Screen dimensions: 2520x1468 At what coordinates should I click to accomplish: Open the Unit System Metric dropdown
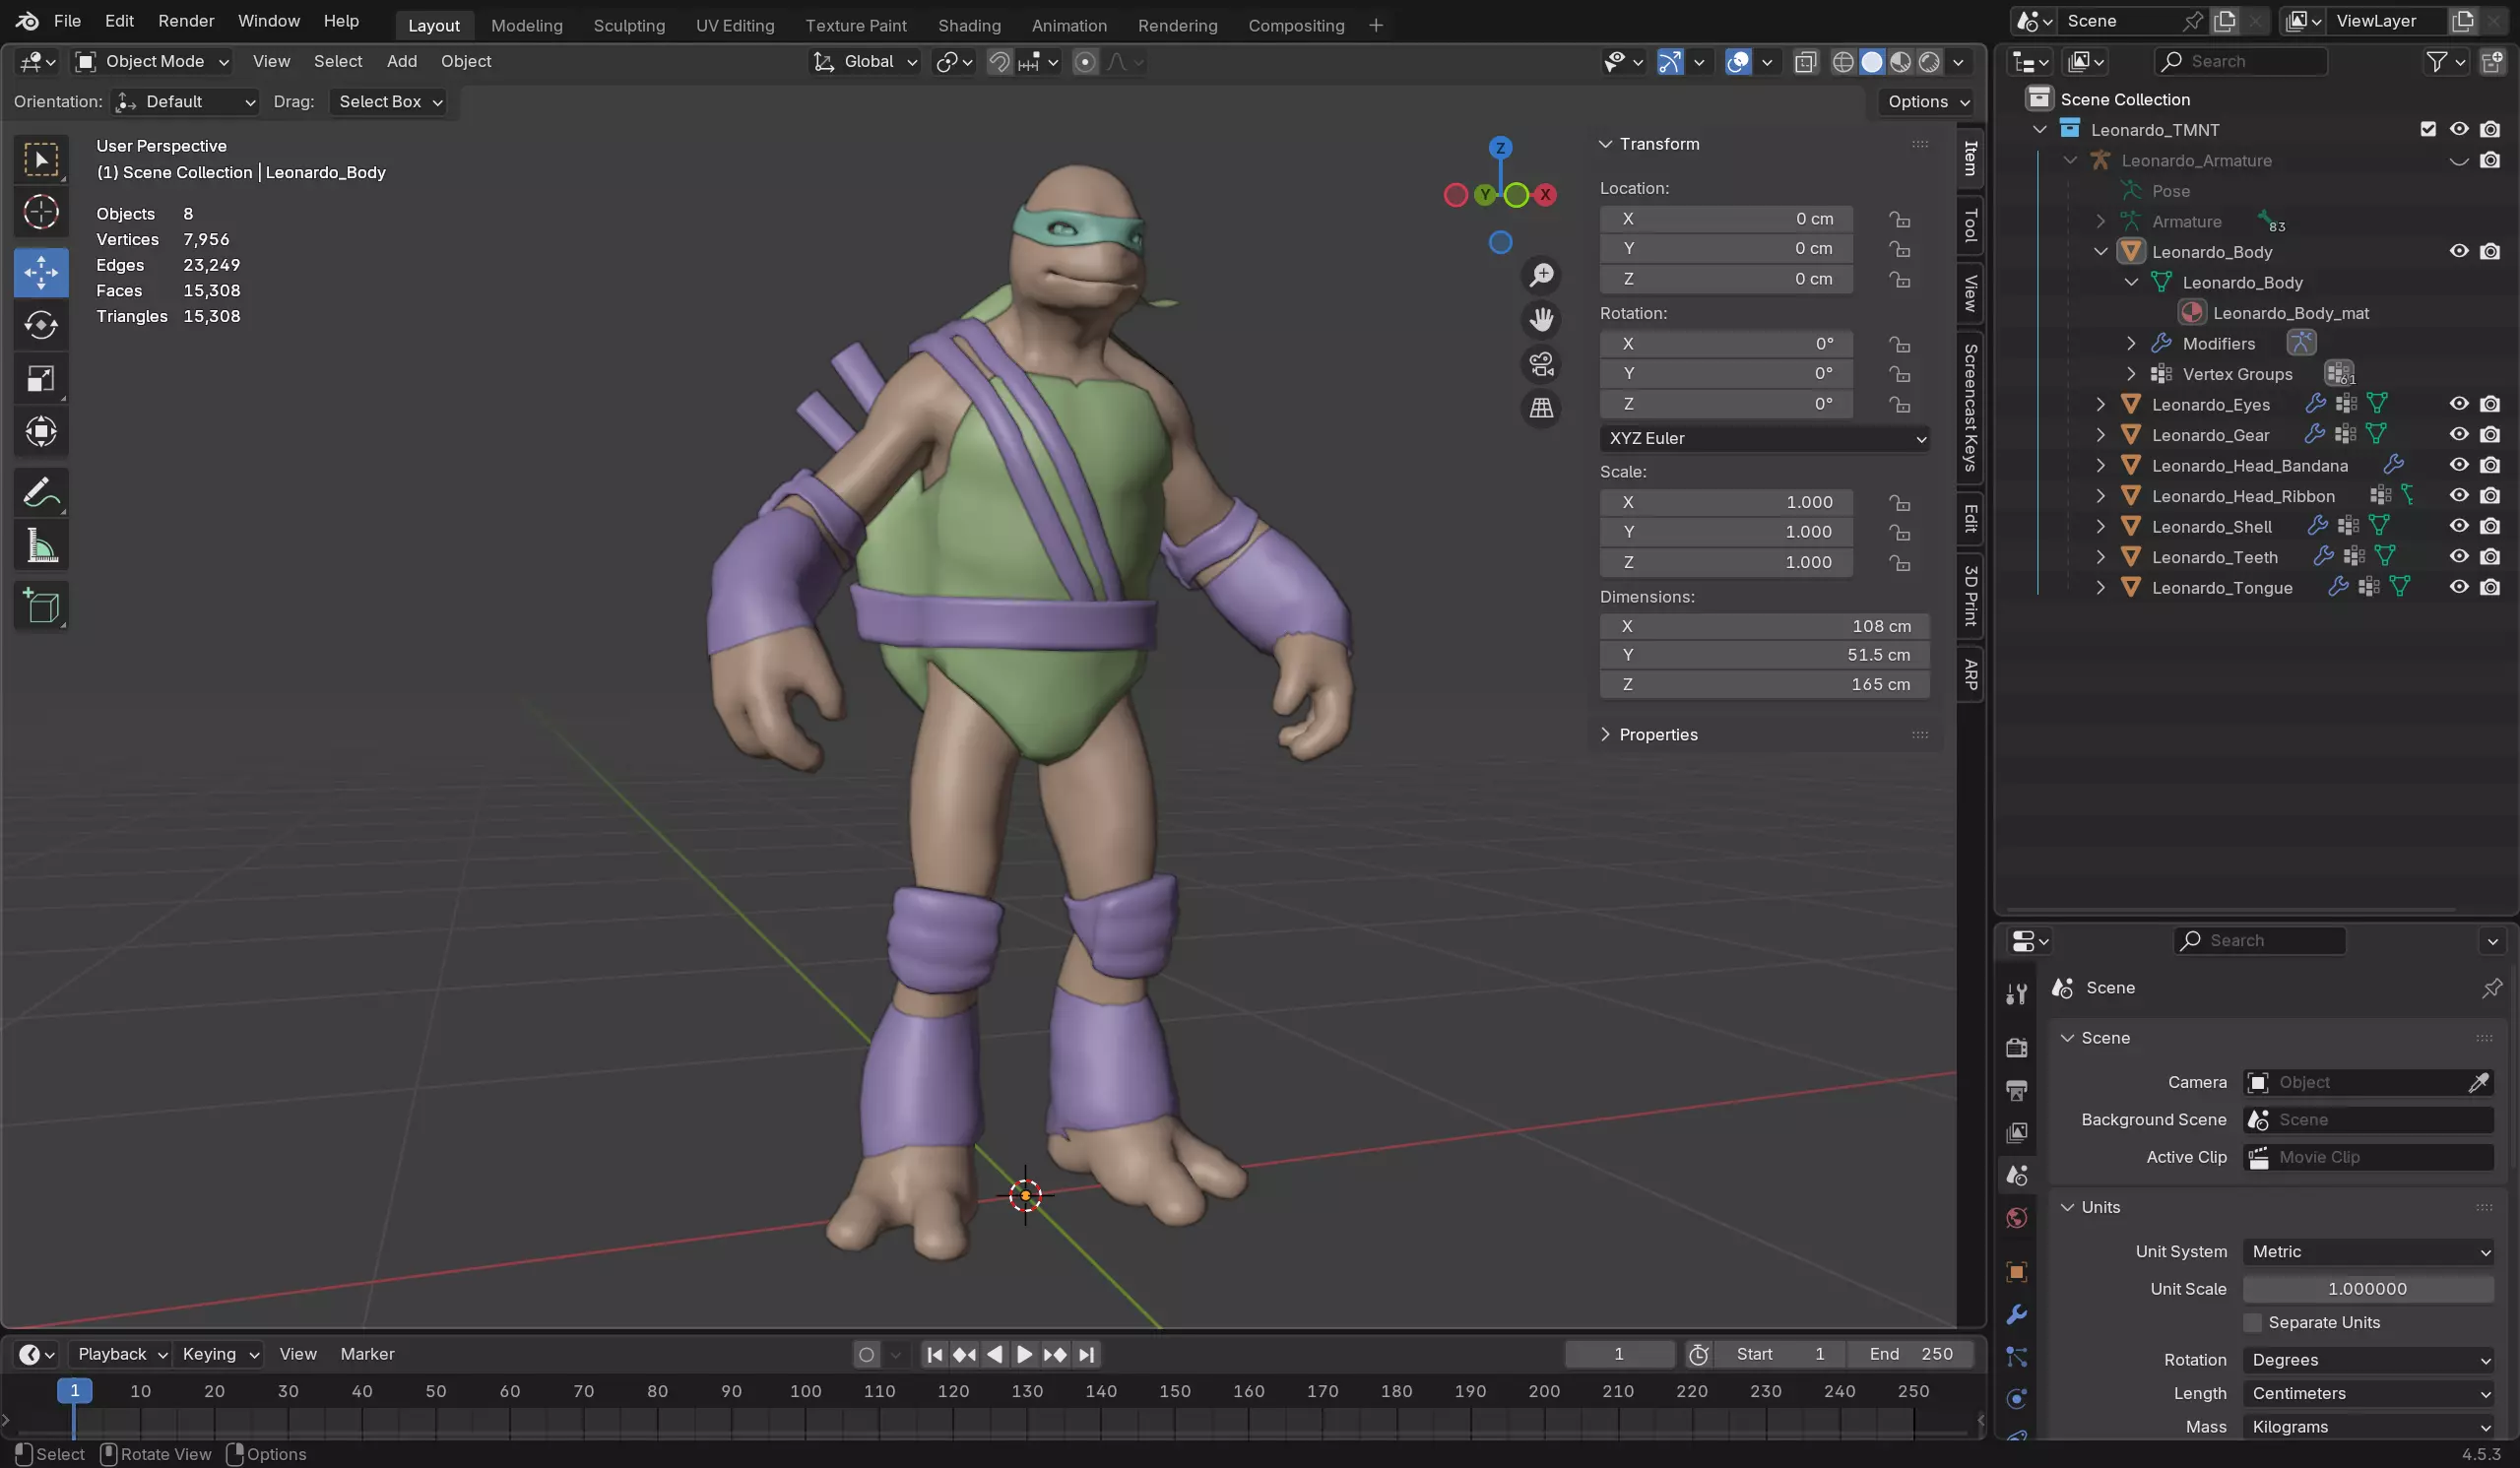point(2369,1251)
